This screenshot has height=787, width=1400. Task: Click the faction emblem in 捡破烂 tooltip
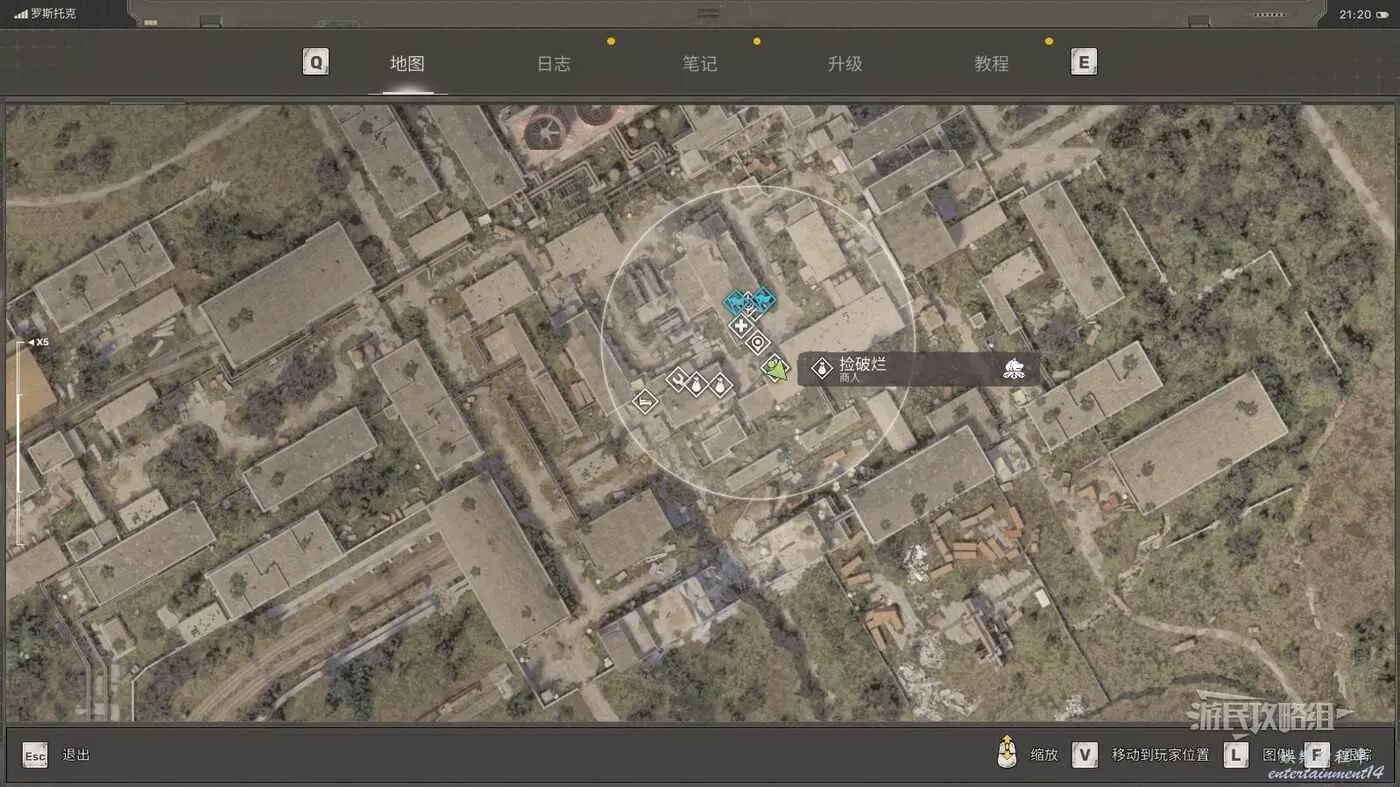pos(1012,369)
